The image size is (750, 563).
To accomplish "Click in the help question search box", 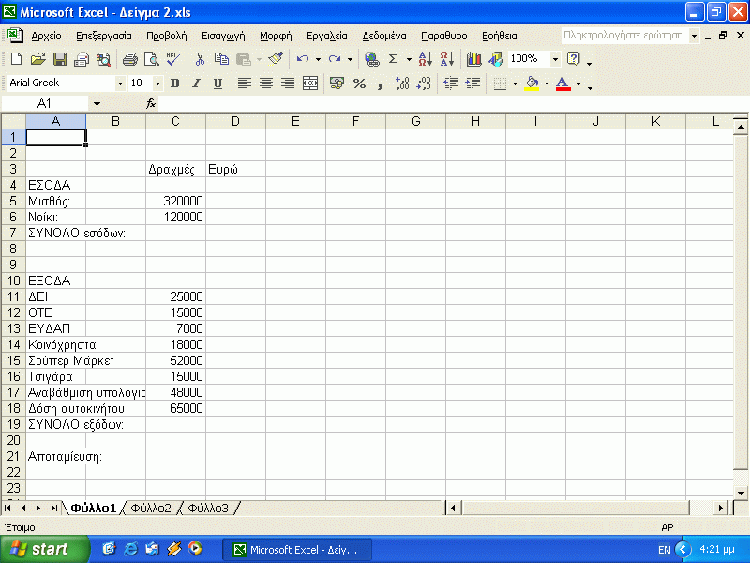I will (x=624, y=35).
